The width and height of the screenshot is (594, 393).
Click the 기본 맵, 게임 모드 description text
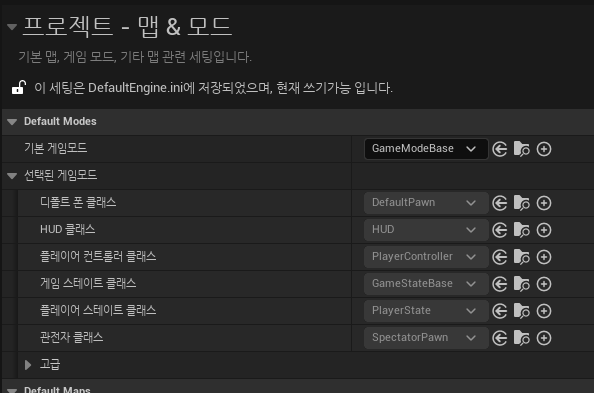(135, 57)
